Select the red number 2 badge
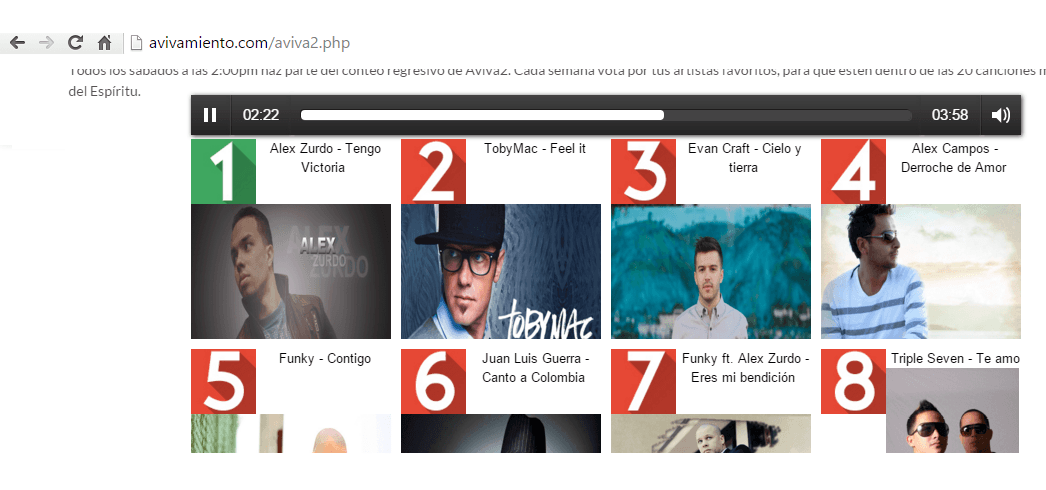The image size is (1046, 490). tap(434, 171)
